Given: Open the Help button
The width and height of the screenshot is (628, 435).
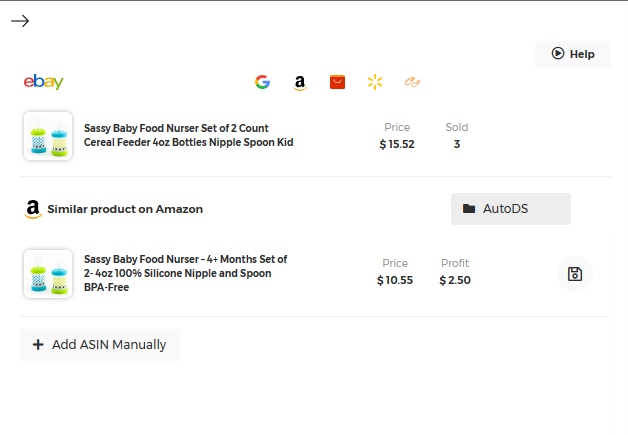Looking at the screenshot, I should (x=573, y=54).
